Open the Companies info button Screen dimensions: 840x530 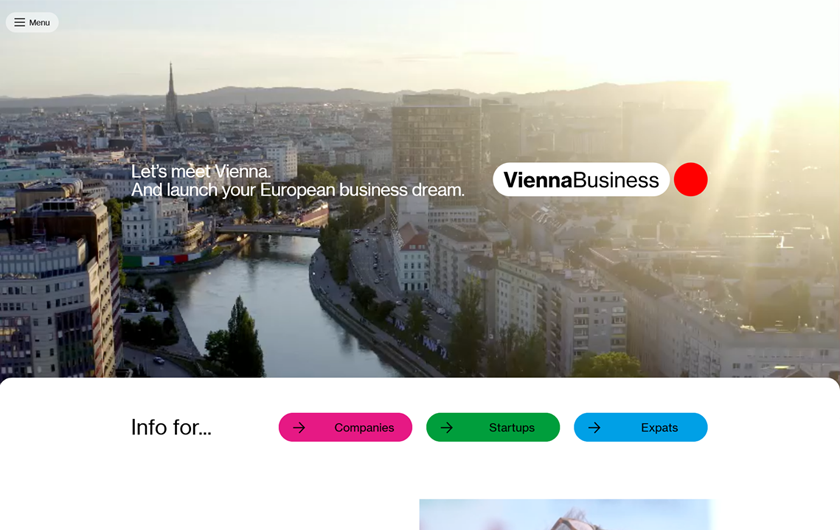346,427
